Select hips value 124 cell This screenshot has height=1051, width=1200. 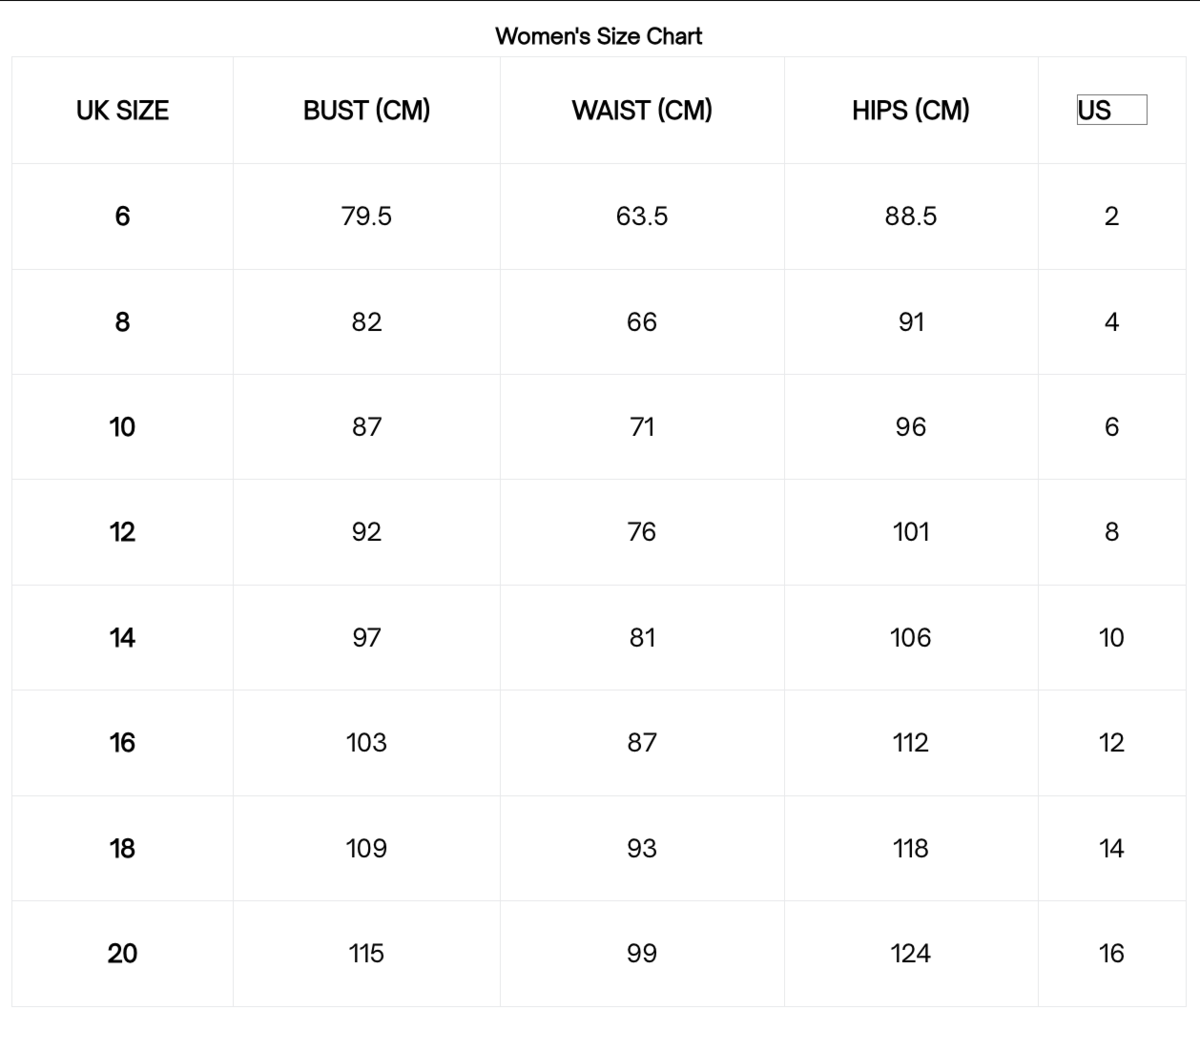click(x=910, y=953)
